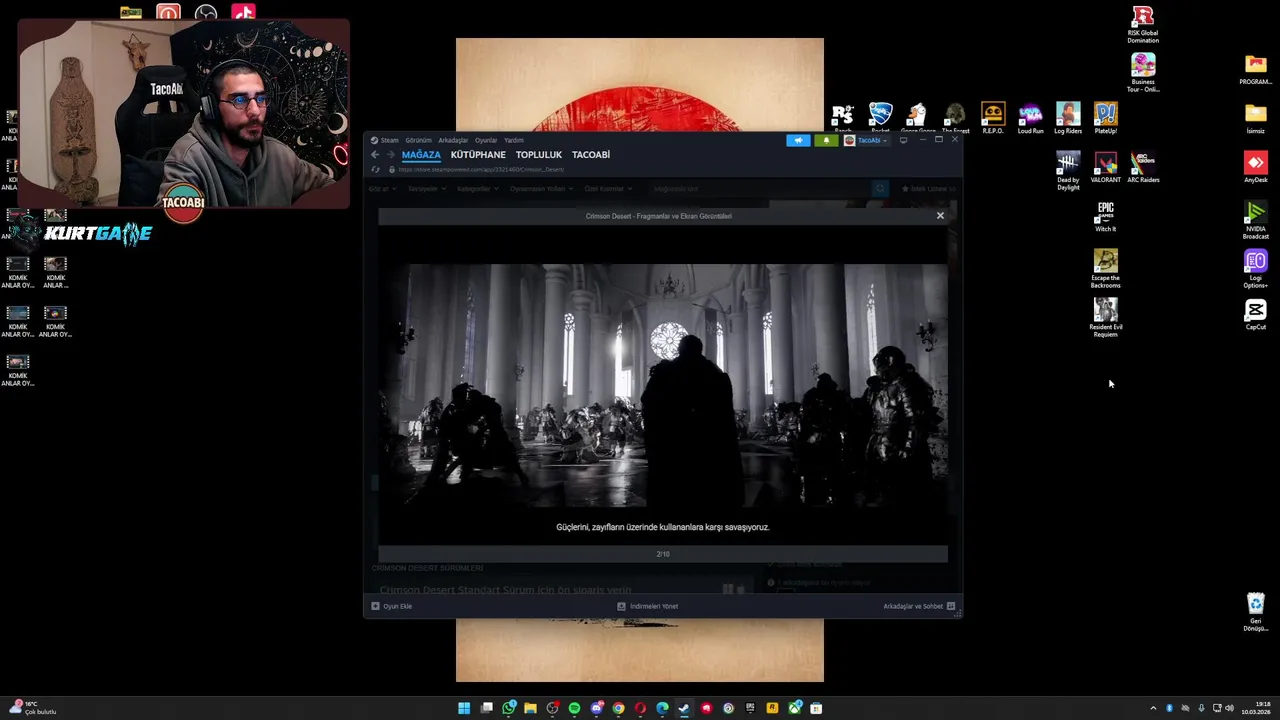Close the Crimson Desert screenshot viewer

pyautogui.click(x=940, y=215)
